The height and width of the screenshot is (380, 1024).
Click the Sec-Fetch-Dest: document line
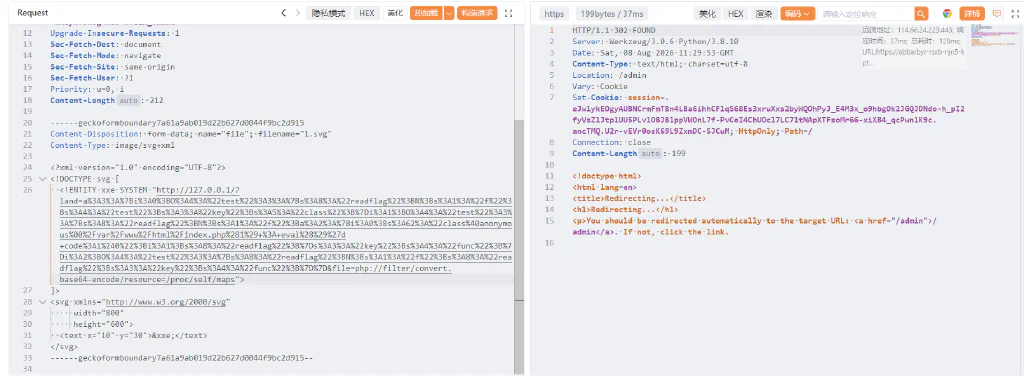coord(105,44)
